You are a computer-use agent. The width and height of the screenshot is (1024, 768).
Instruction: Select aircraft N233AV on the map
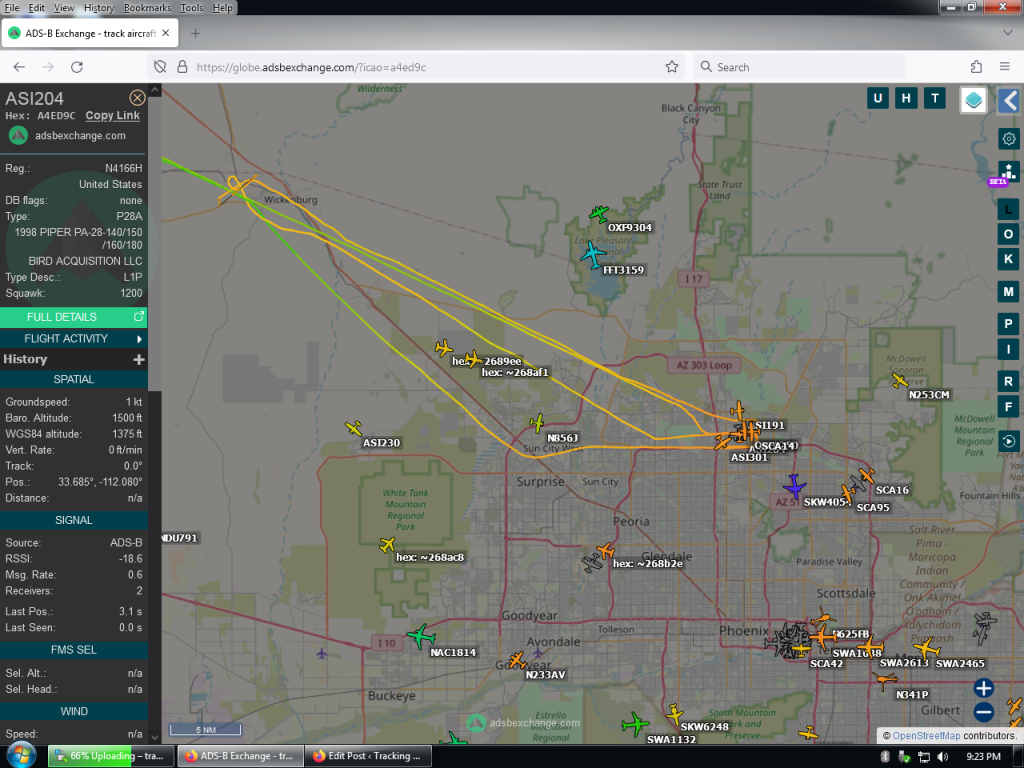click(517, 660)
